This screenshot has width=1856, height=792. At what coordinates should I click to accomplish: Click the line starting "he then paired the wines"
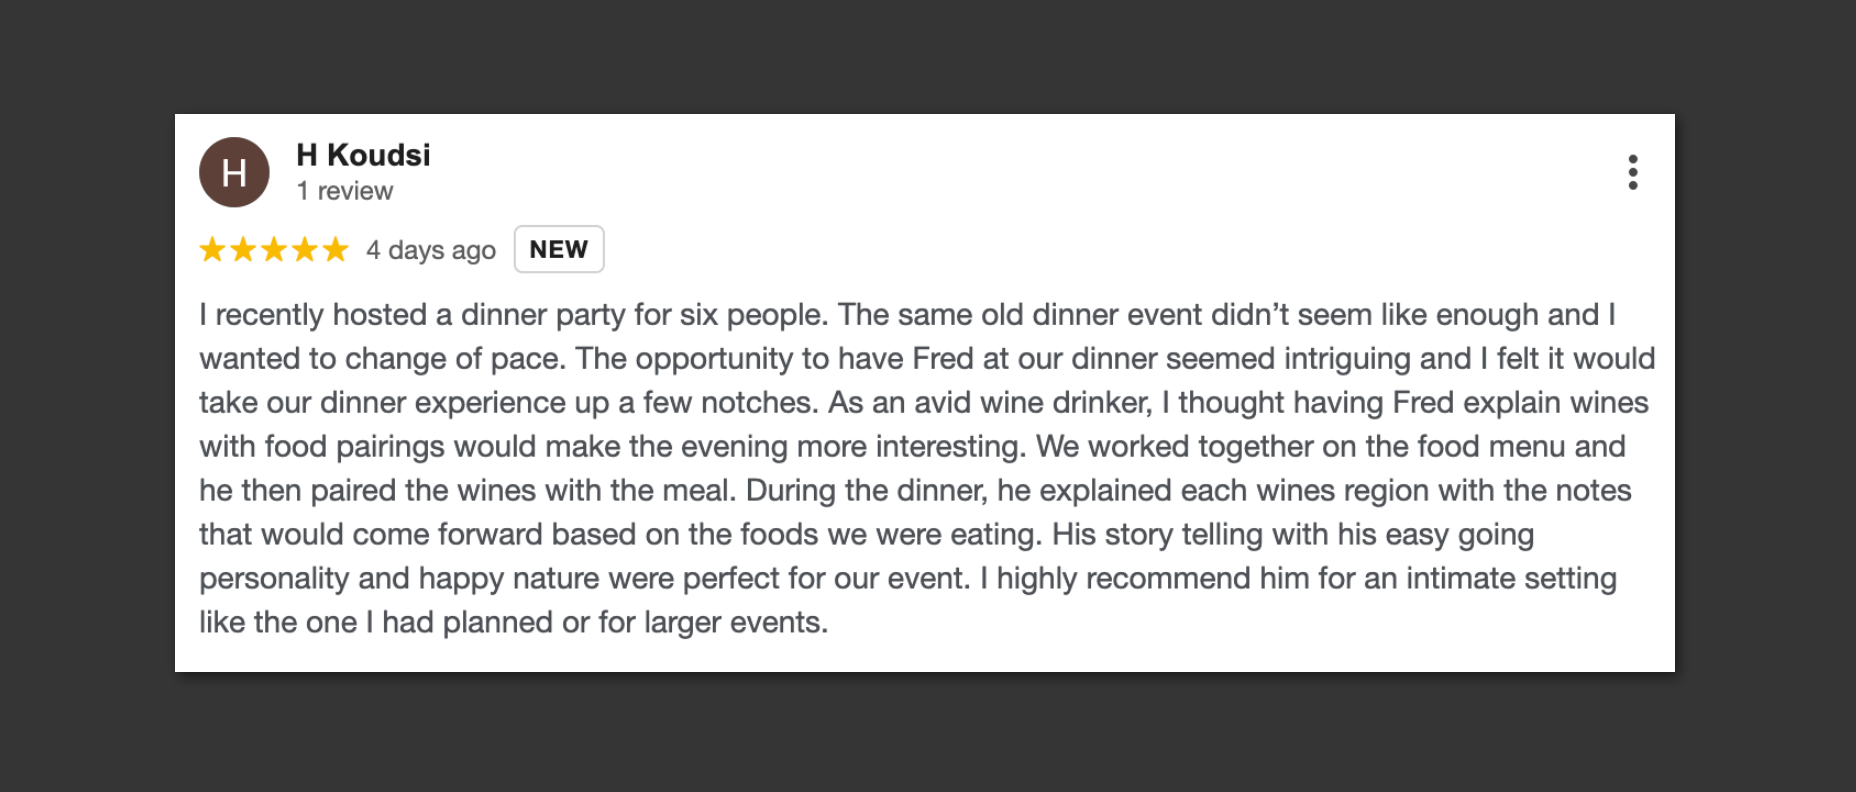(x=915, y=491)
